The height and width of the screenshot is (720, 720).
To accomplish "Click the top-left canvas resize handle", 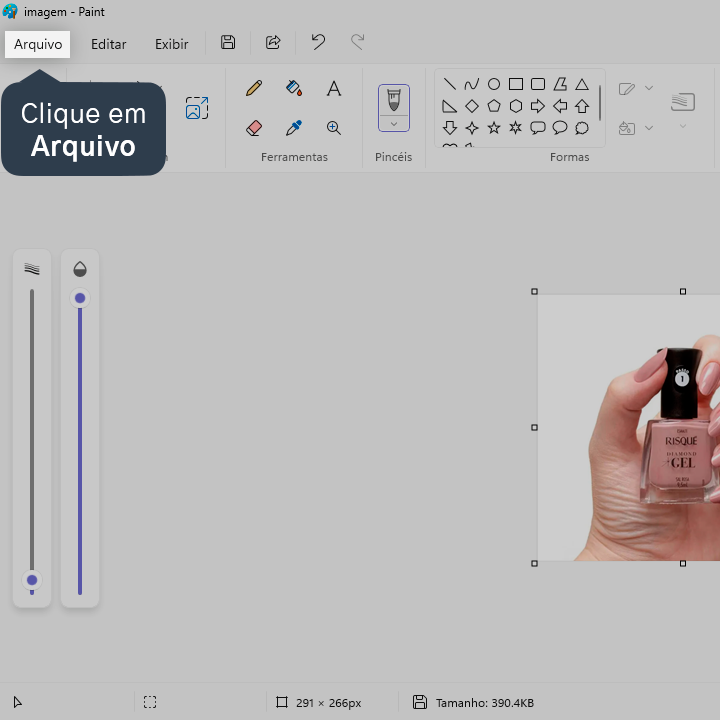I will (534, 291).
